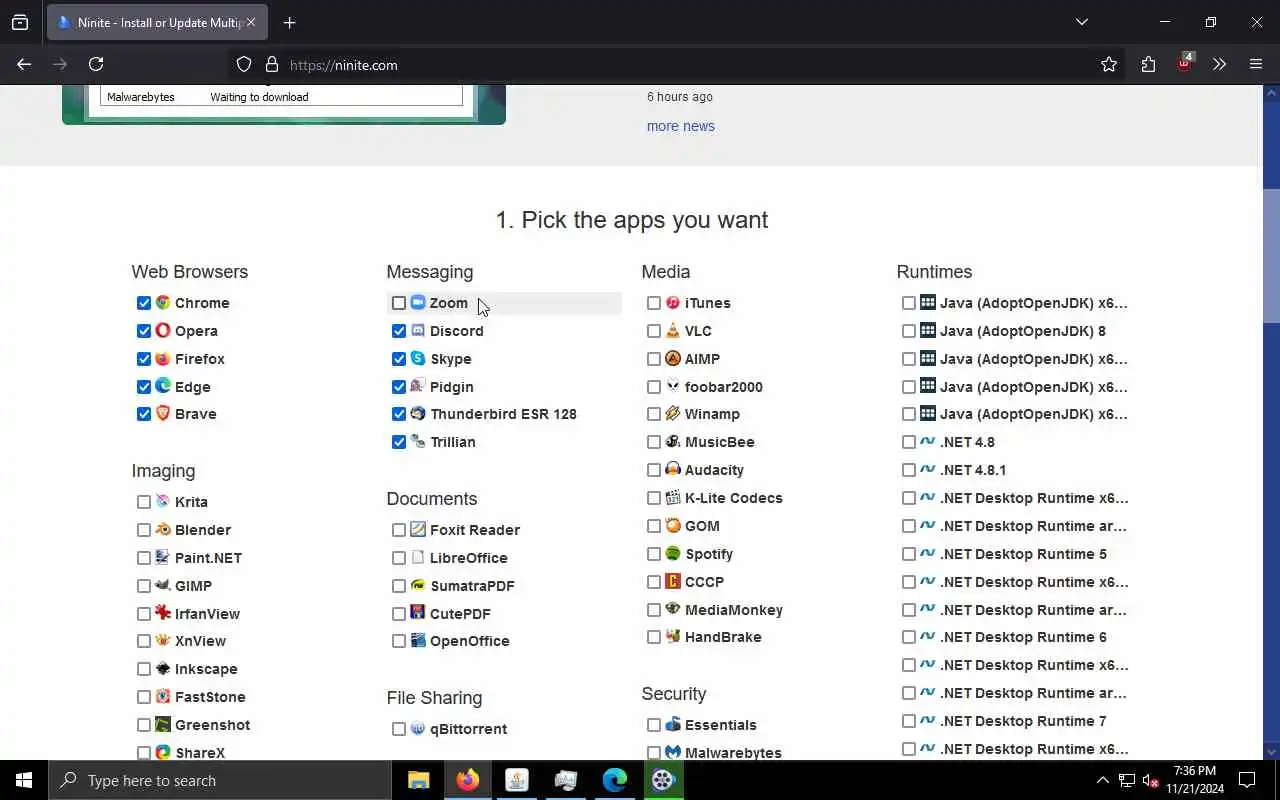This screenshot has width=1280, height=800.
Task: Open Microsoft Edge from the taskbar
Action: (x=615, y=780)
